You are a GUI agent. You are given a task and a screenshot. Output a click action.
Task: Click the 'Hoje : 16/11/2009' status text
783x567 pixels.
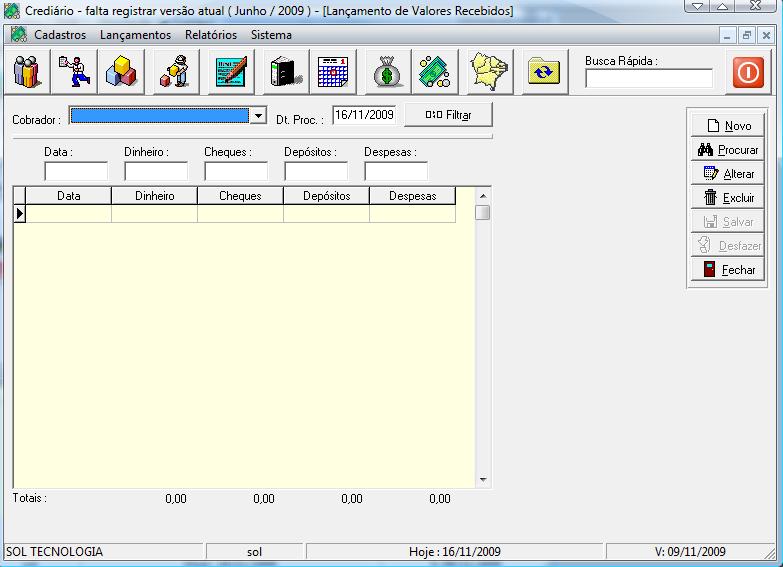coord(454,552)
